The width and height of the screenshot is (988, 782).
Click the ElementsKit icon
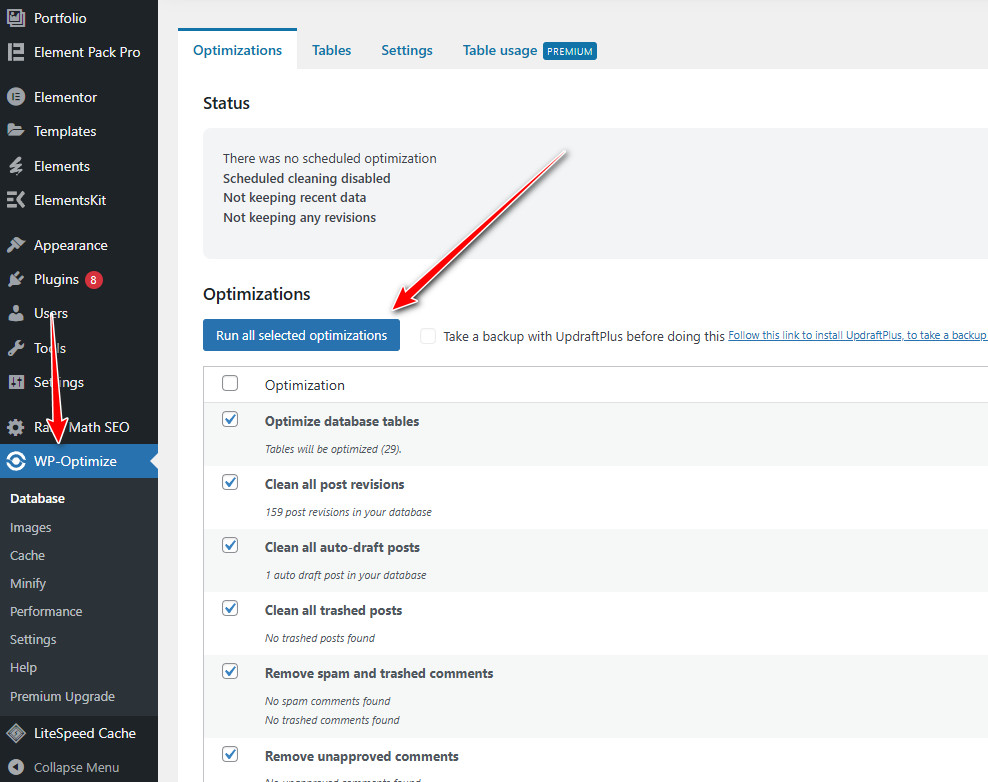pyautogui.click(x=16, y=200)
